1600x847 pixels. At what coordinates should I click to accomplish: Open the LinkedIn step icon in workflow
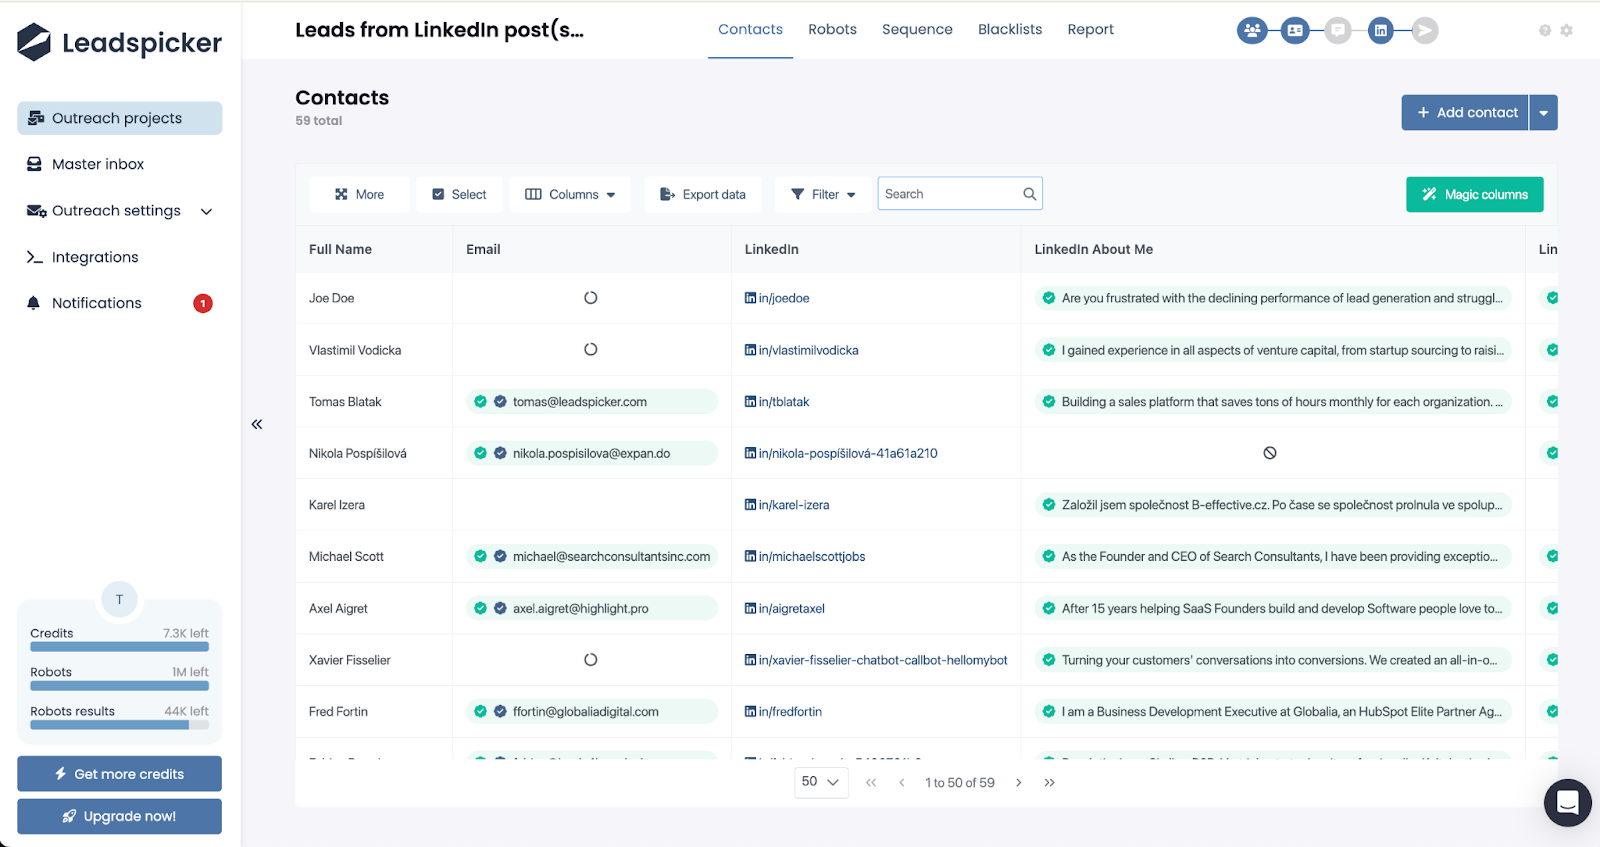pyautogui.click(x=1381, y=30)
